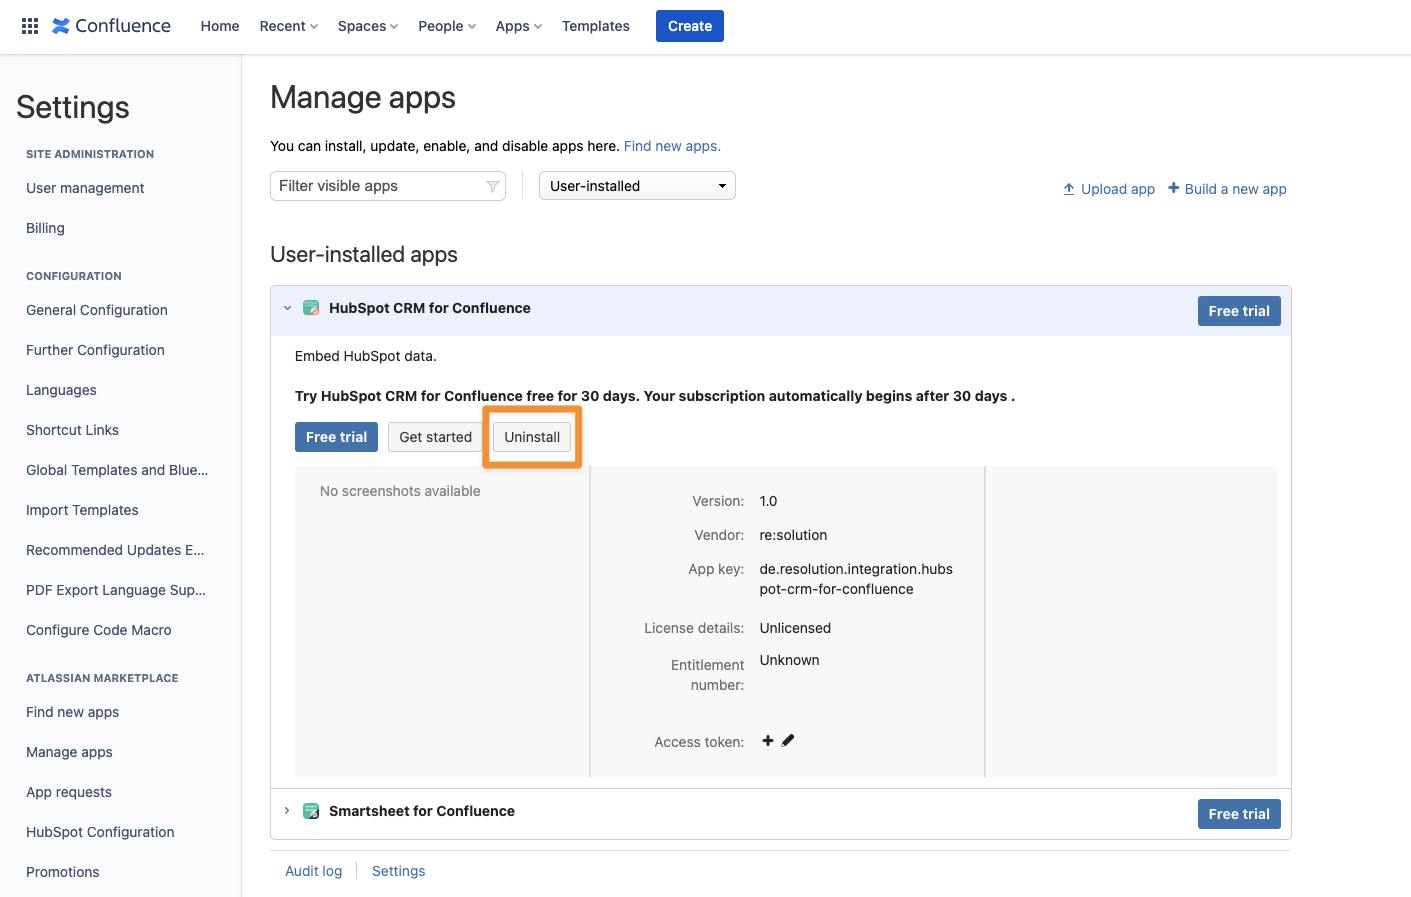The image size is (1411, 897).
Task: Click Free trial for Smartsheet for Confluence
Action: point(1239,814)
